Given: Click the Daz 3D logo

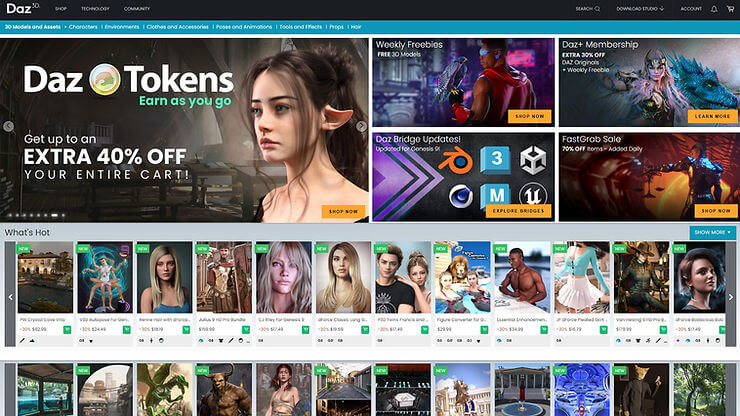Looking at the screenshot, I should (23, 8).
